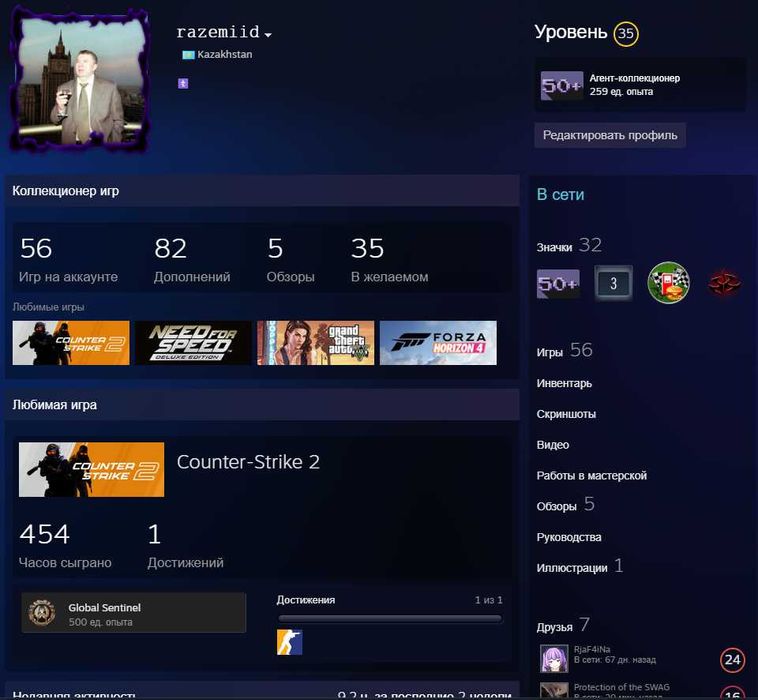Open the Агент-коллекционер featured badge icon
Viewport: 758px width, 700px height.
pyautogui.click(x=561, y=86)
